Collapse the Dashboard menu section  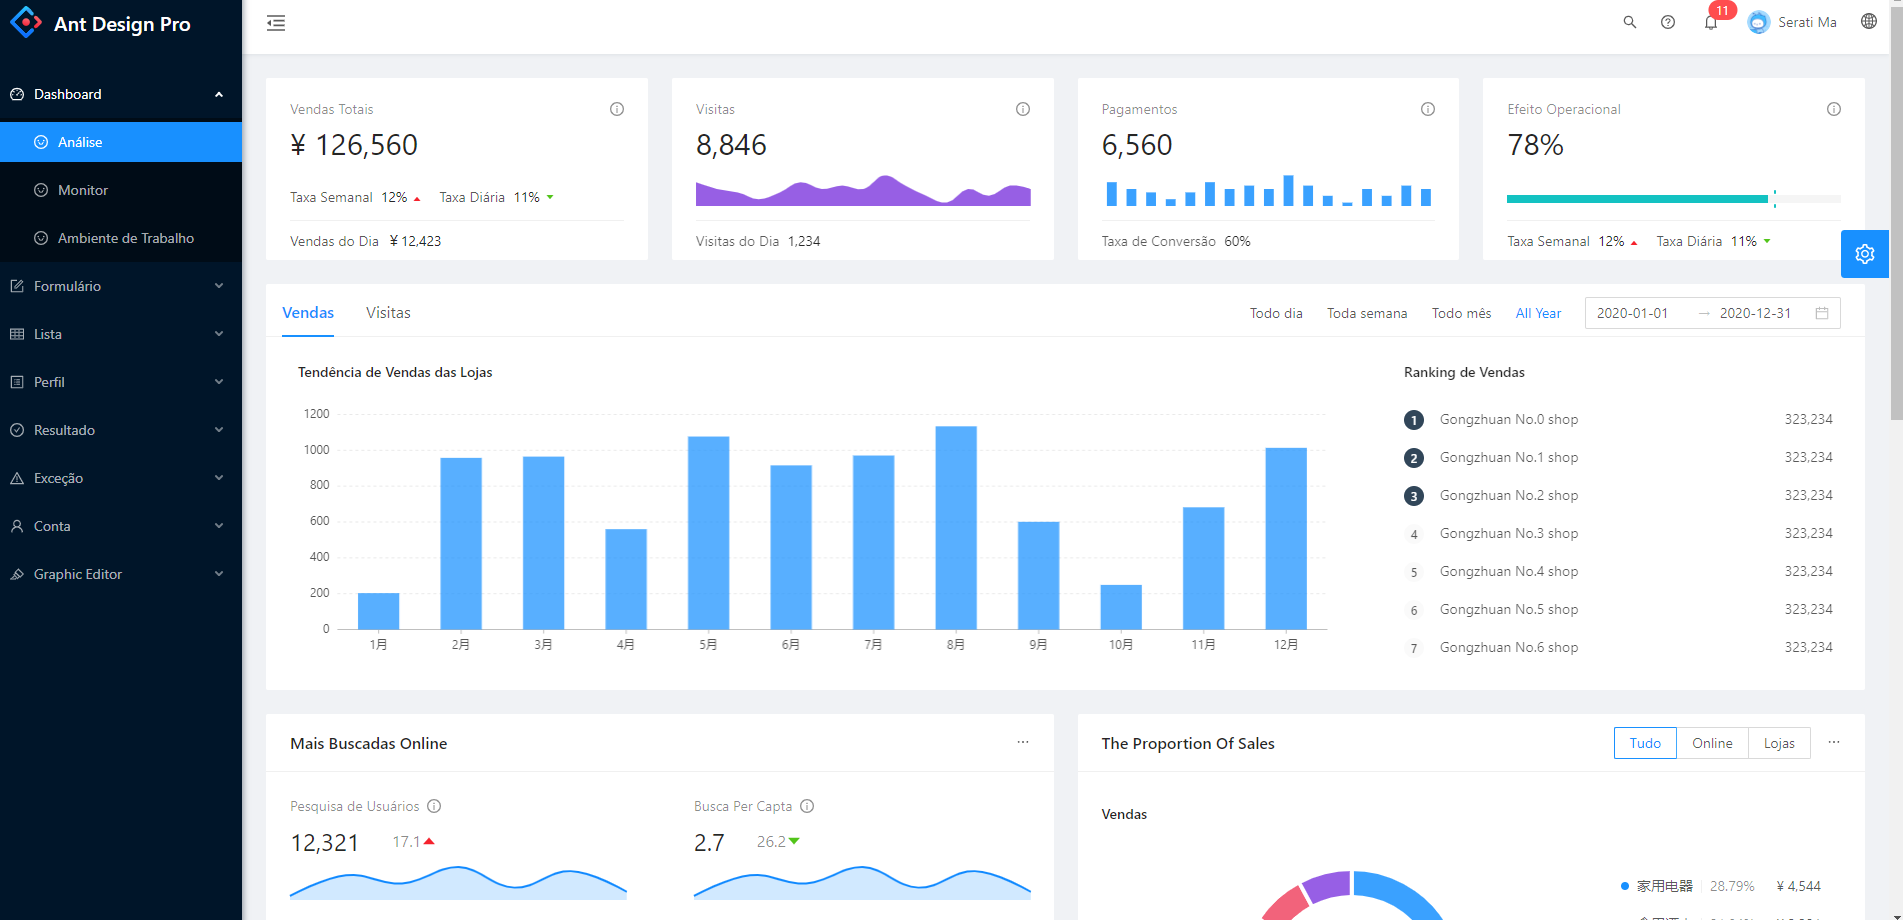[121, 94]
